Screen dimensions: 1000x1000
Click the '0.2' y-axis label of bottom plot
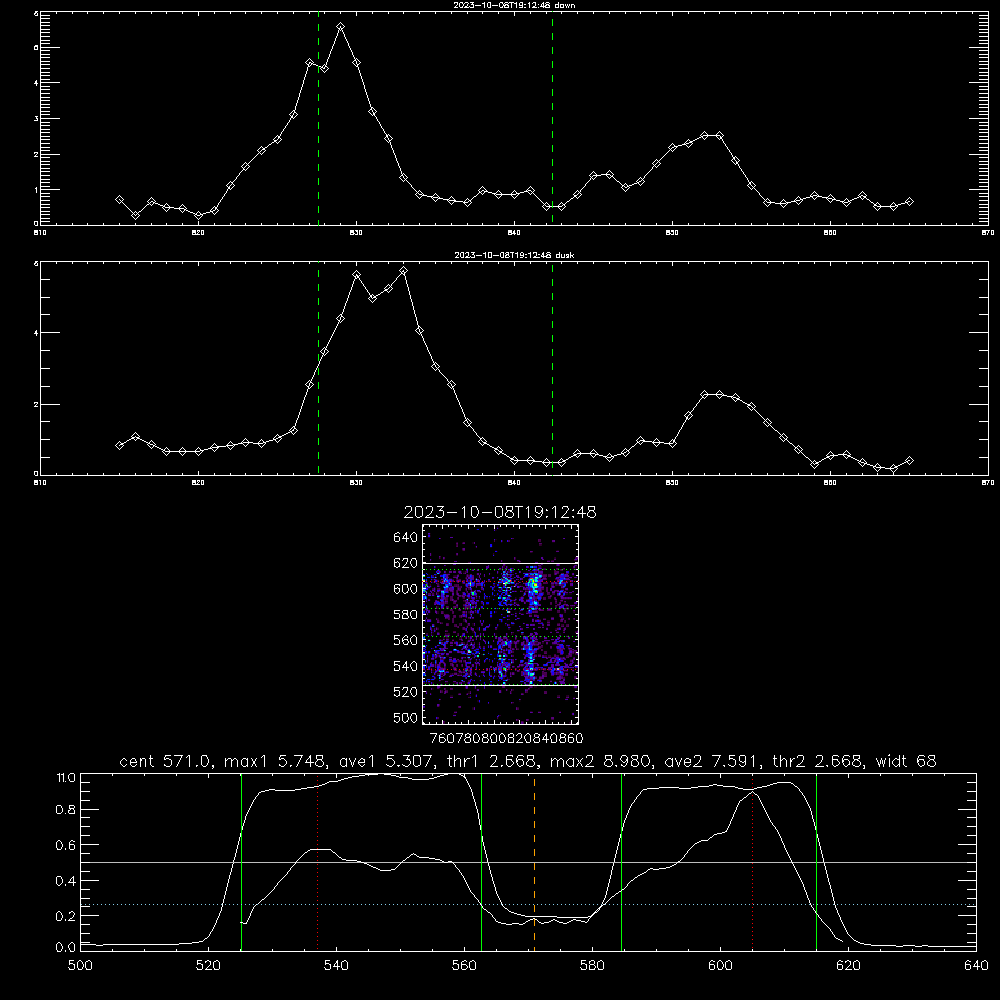[x=66, y=916]
